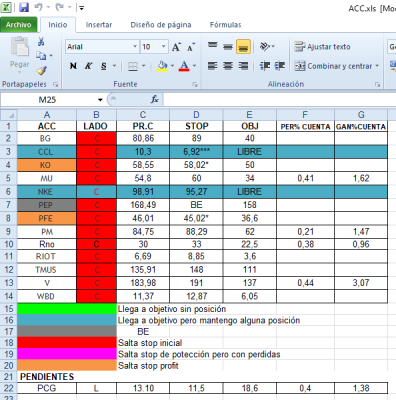Expand the Name Box dropdown arrow
Image resolution: width=396 pixels, height=400 pixels.
point(100,100)
